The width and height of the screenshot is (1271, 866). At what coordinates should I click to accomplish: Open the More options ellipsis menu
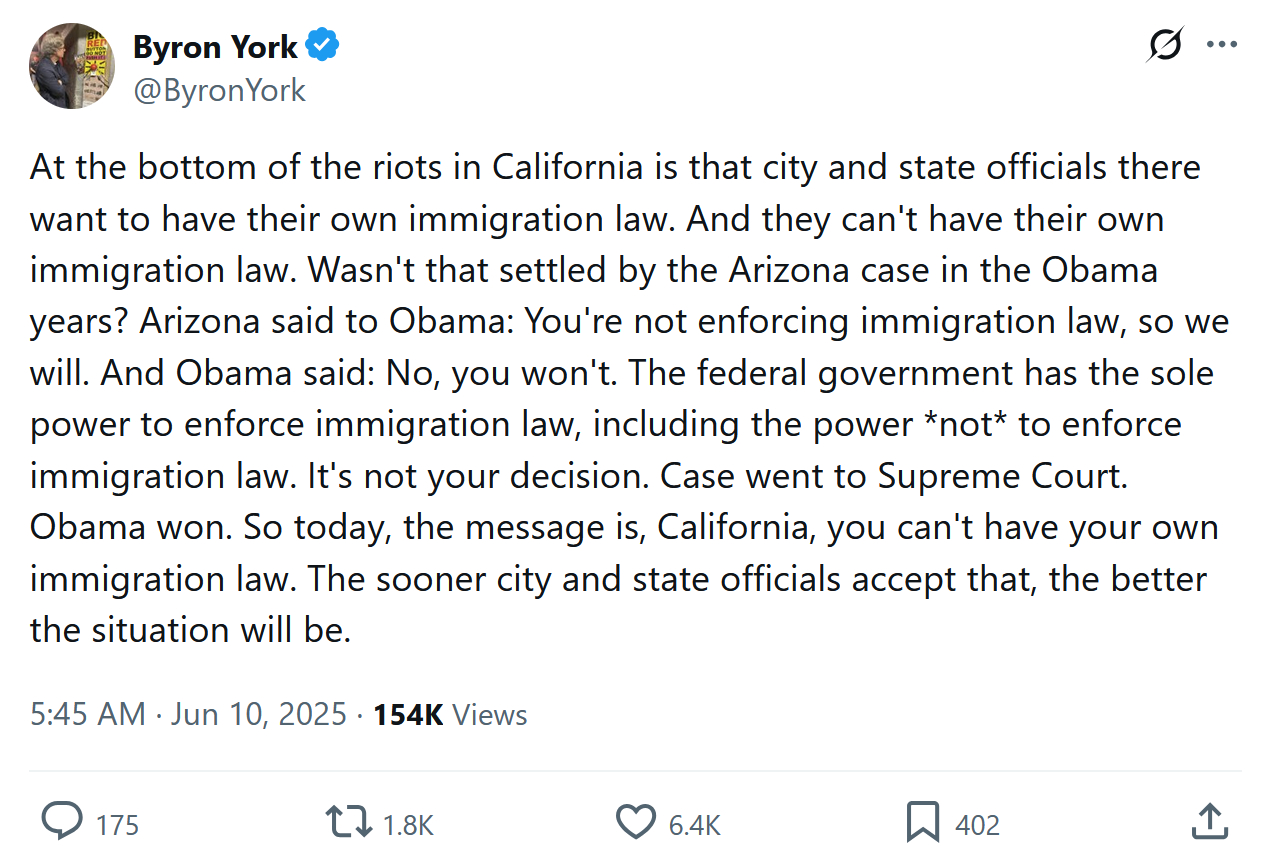[x=1222, y=45]
